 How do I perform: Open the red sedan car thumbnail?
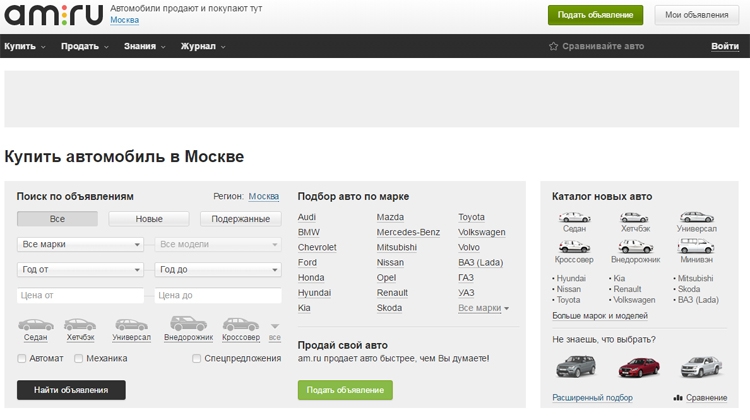tap(639, 367)
